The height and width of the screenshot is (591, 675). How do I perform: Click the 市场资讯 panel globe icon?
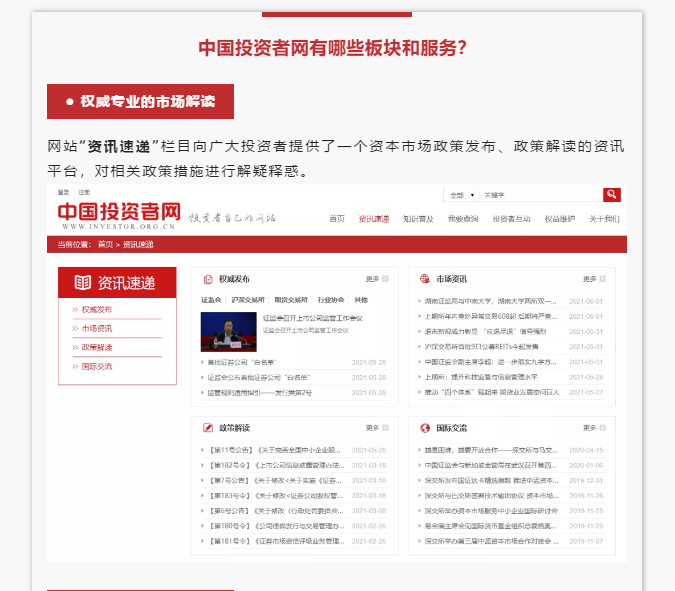point(425,279)
